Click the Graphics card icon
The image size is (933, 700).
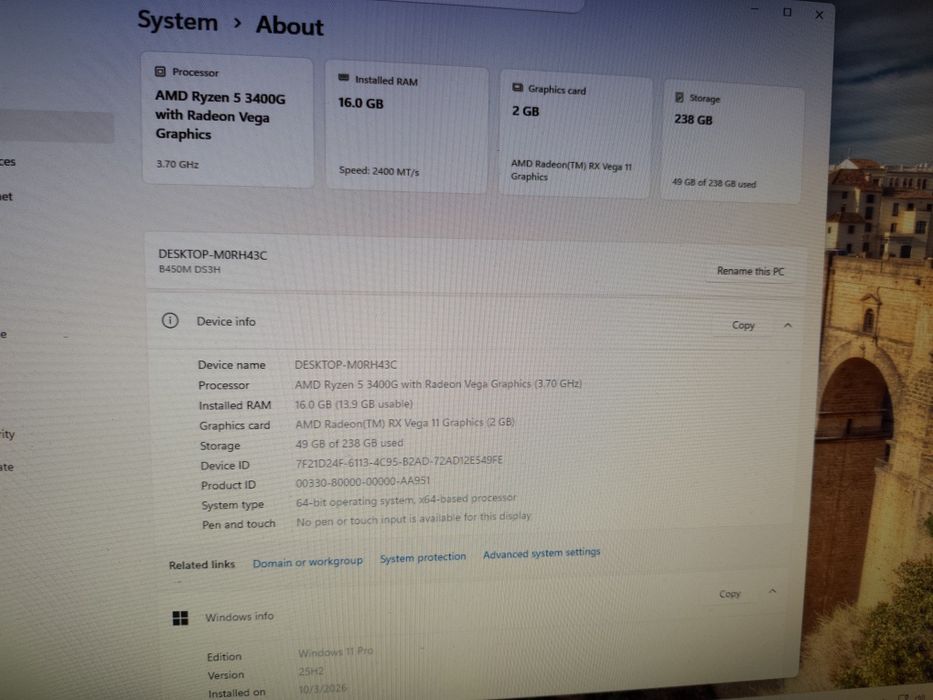[517, 88]
